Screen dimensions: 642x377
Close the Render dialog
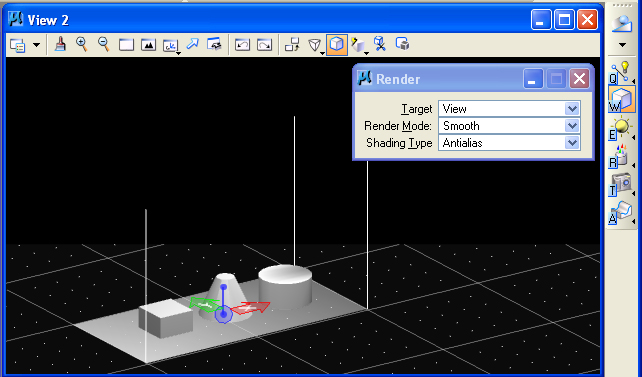point(579,79)
